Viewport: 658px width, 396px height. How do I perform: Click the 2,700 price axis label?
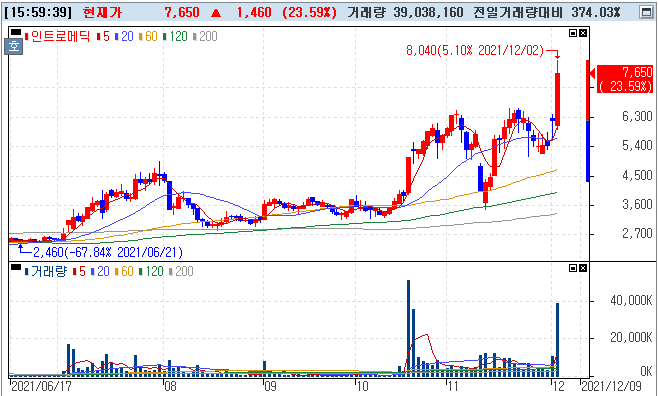click(637, 234)
